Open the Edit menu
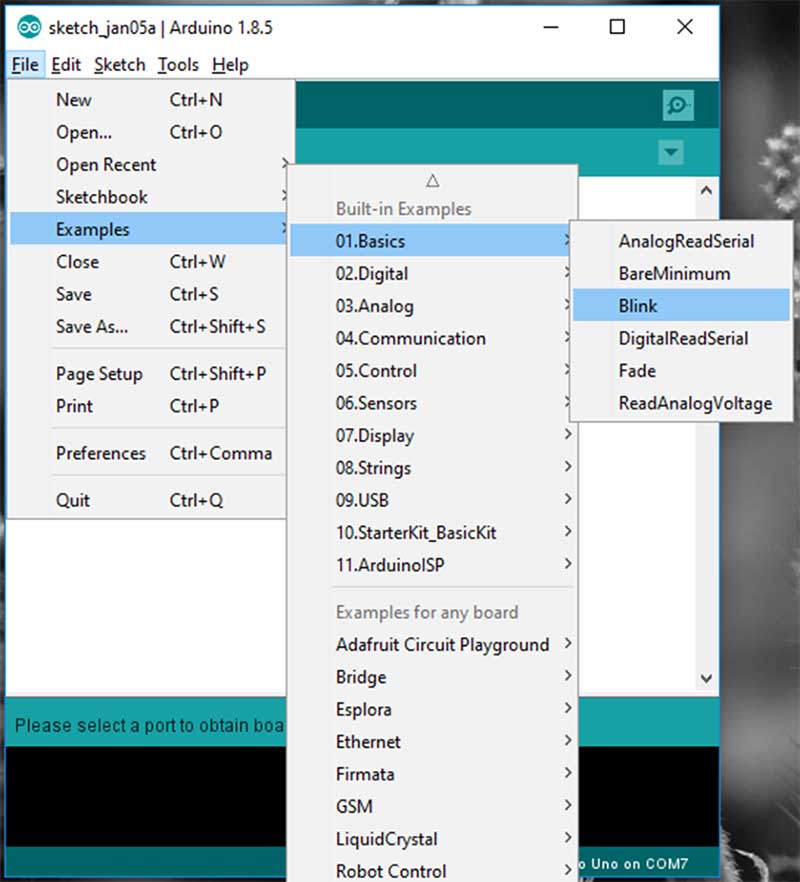This screenshot has width=800, height=882. coord(66,65)
